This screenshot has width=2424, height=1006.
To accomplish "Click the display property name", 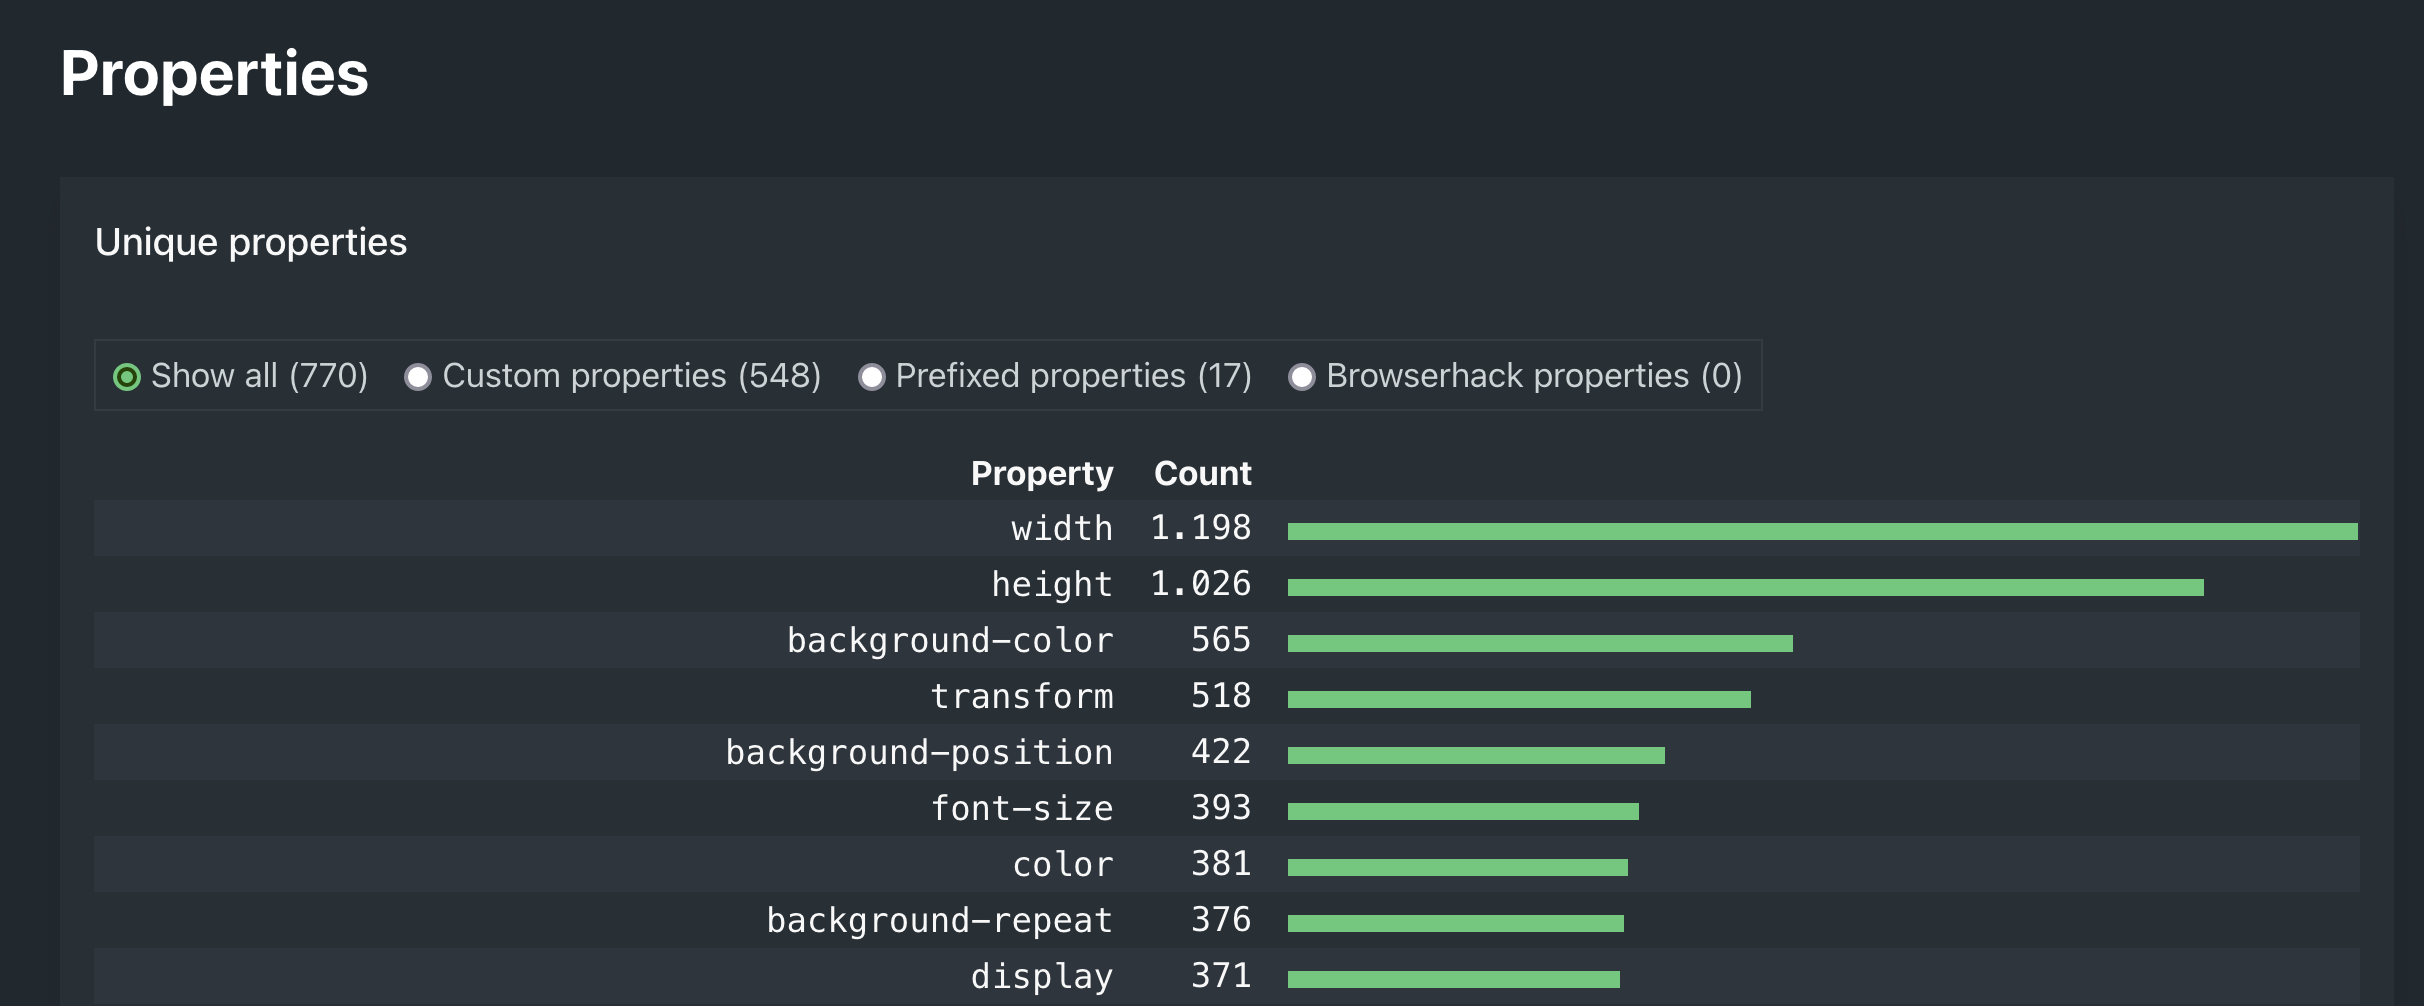I will coord(1041,976).
